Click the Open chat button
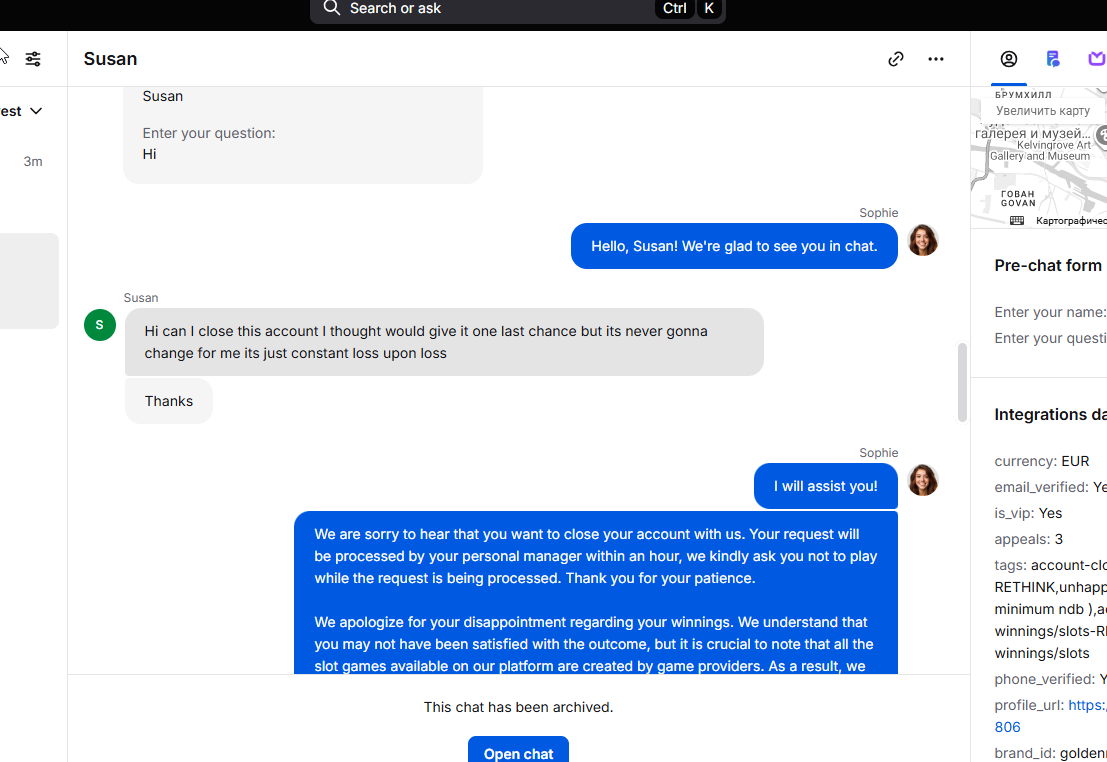Screen dimensions: 1107x762 tap(518, 750)
